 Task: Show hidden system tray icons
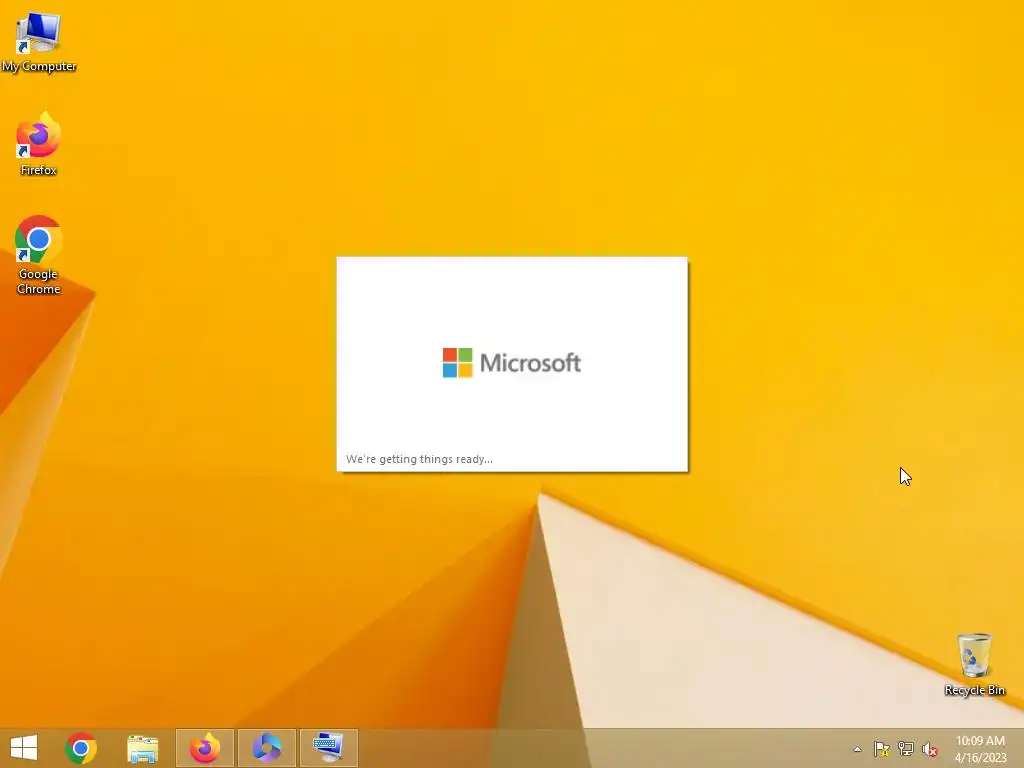point(857,749)
